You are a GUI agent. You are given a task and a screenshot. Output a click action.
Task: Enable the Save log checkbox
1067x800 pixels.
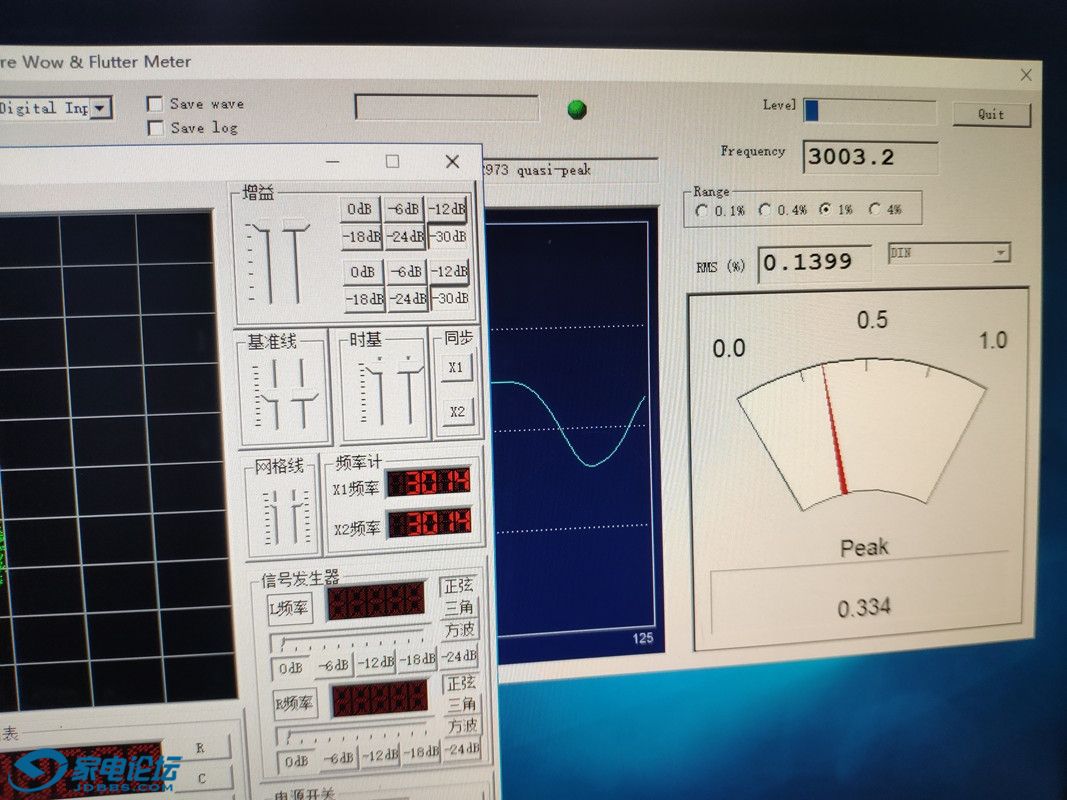[x=155, y=128]
